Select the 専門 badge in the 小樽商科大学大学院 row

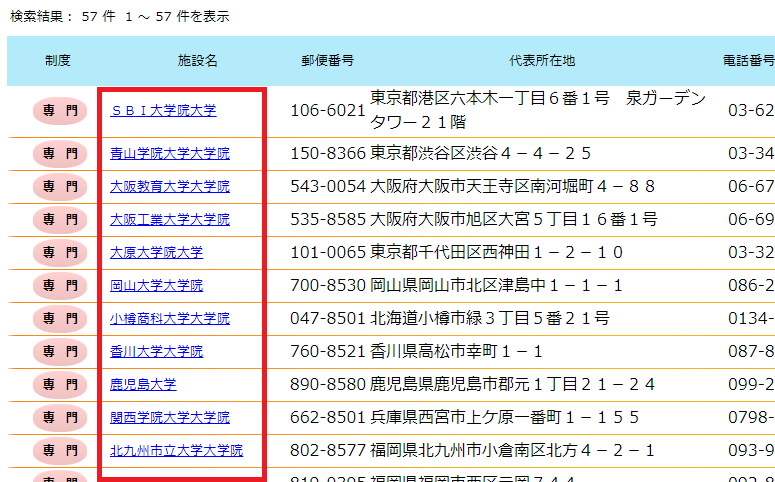pyautogui.click(x=60, y=318)
